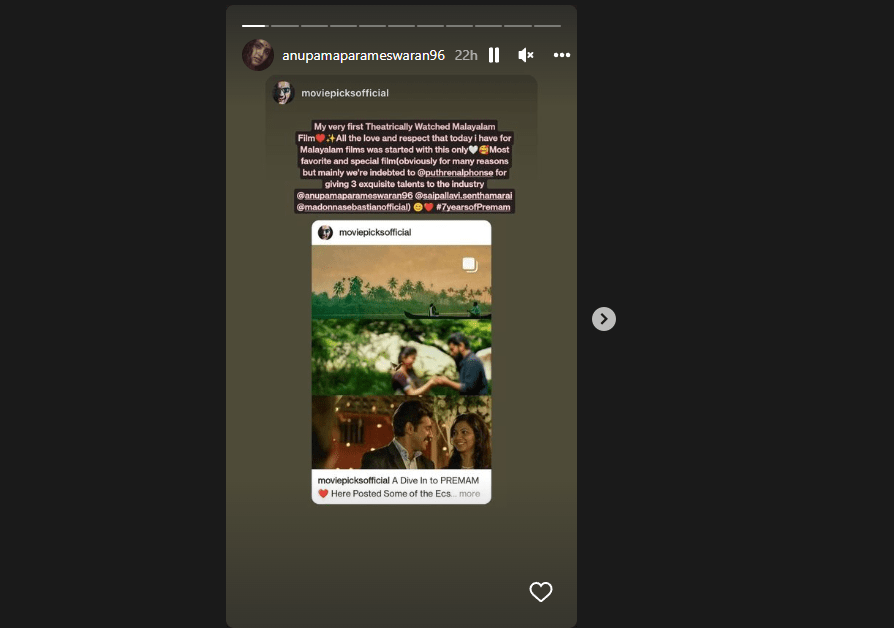Click the anupamaparameswaran96 username
The width and height of the screenshot is (894, 628).
(x=363, y=55)
